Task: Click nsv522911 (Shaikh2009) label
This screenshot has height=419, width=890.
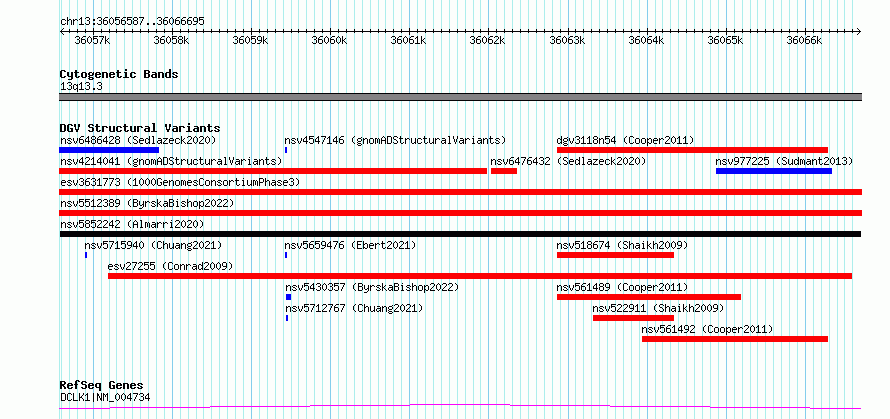Action: [x=658, y=308]
